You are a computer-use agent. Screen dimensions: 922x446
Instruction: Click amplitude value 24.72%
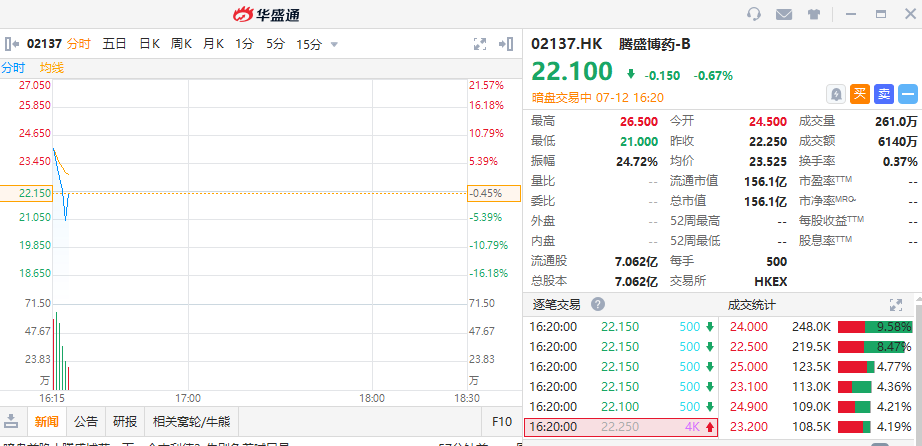638,161
